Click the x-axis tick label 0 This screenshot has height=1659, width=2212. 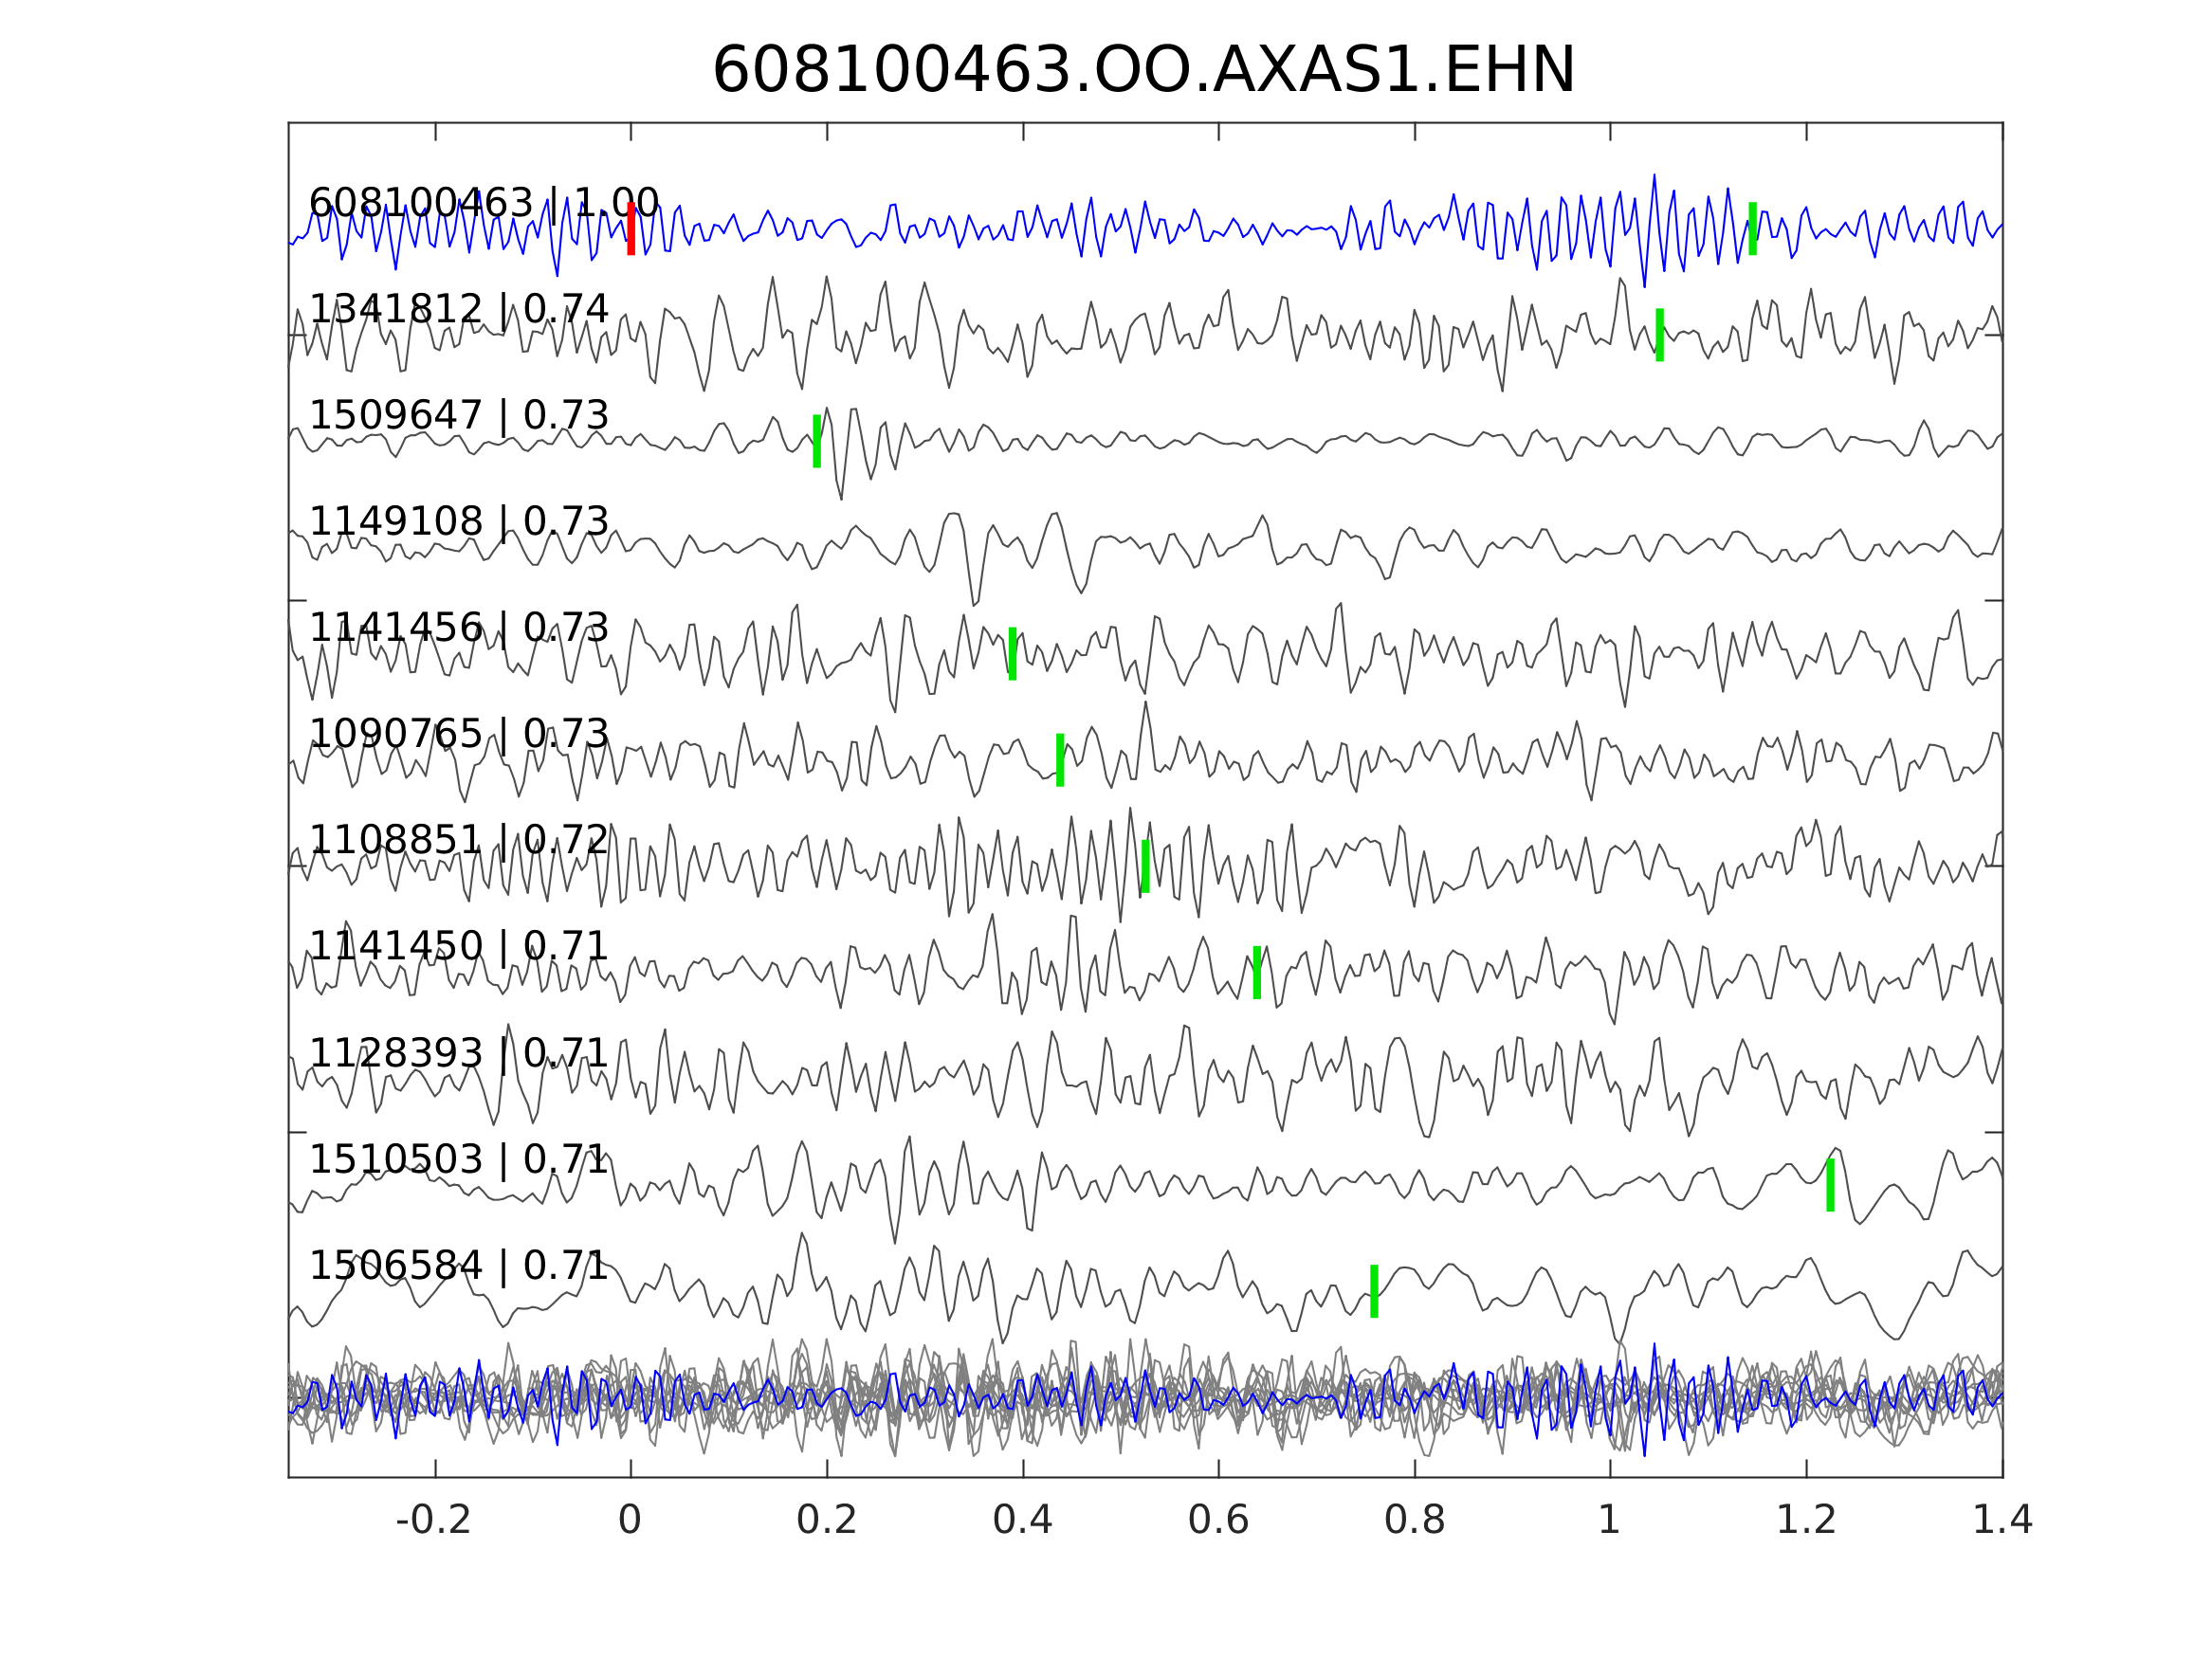630,1521
